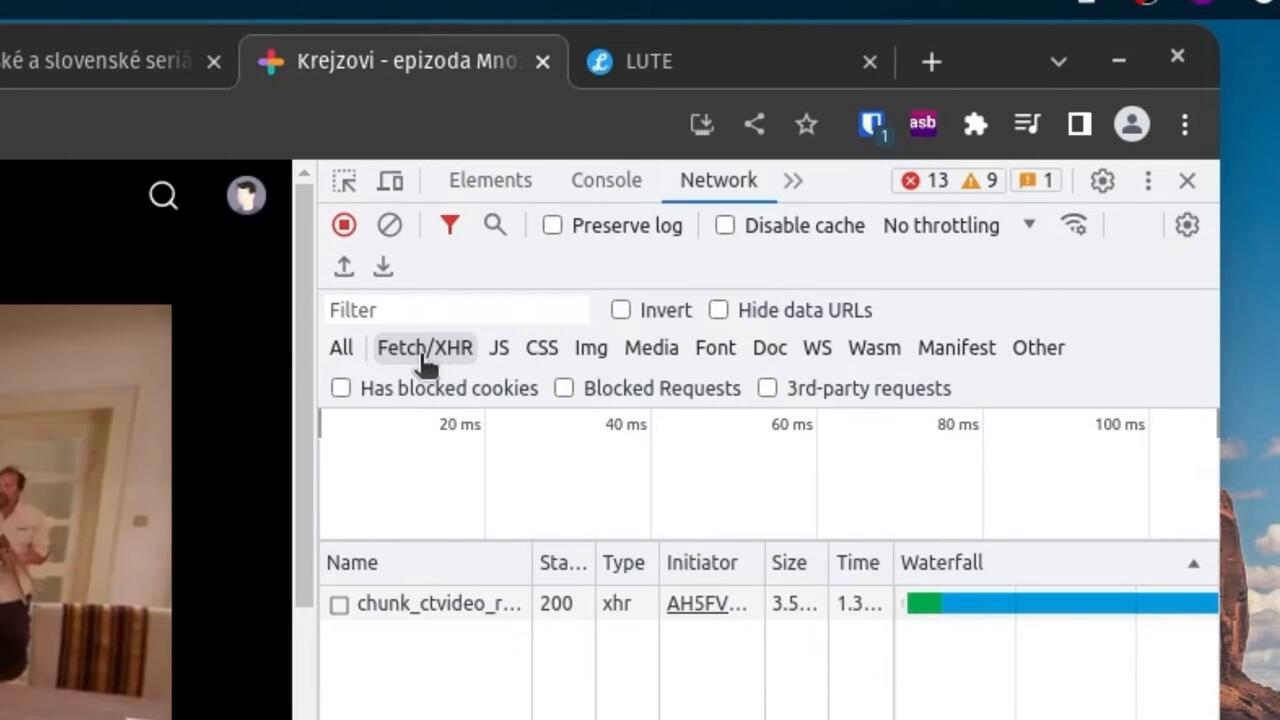The width and height of the screenshot is (1280, 720).
Task: Enable the Preserve log checkbox
Action: [552, 225]
